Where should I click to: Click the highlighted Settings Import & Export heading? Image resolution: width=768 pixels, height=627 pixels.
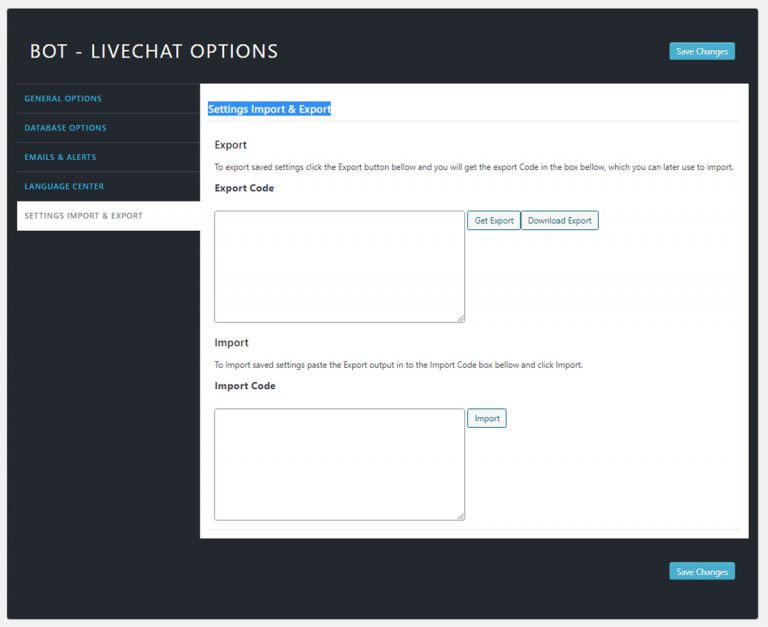pos(269,109)
